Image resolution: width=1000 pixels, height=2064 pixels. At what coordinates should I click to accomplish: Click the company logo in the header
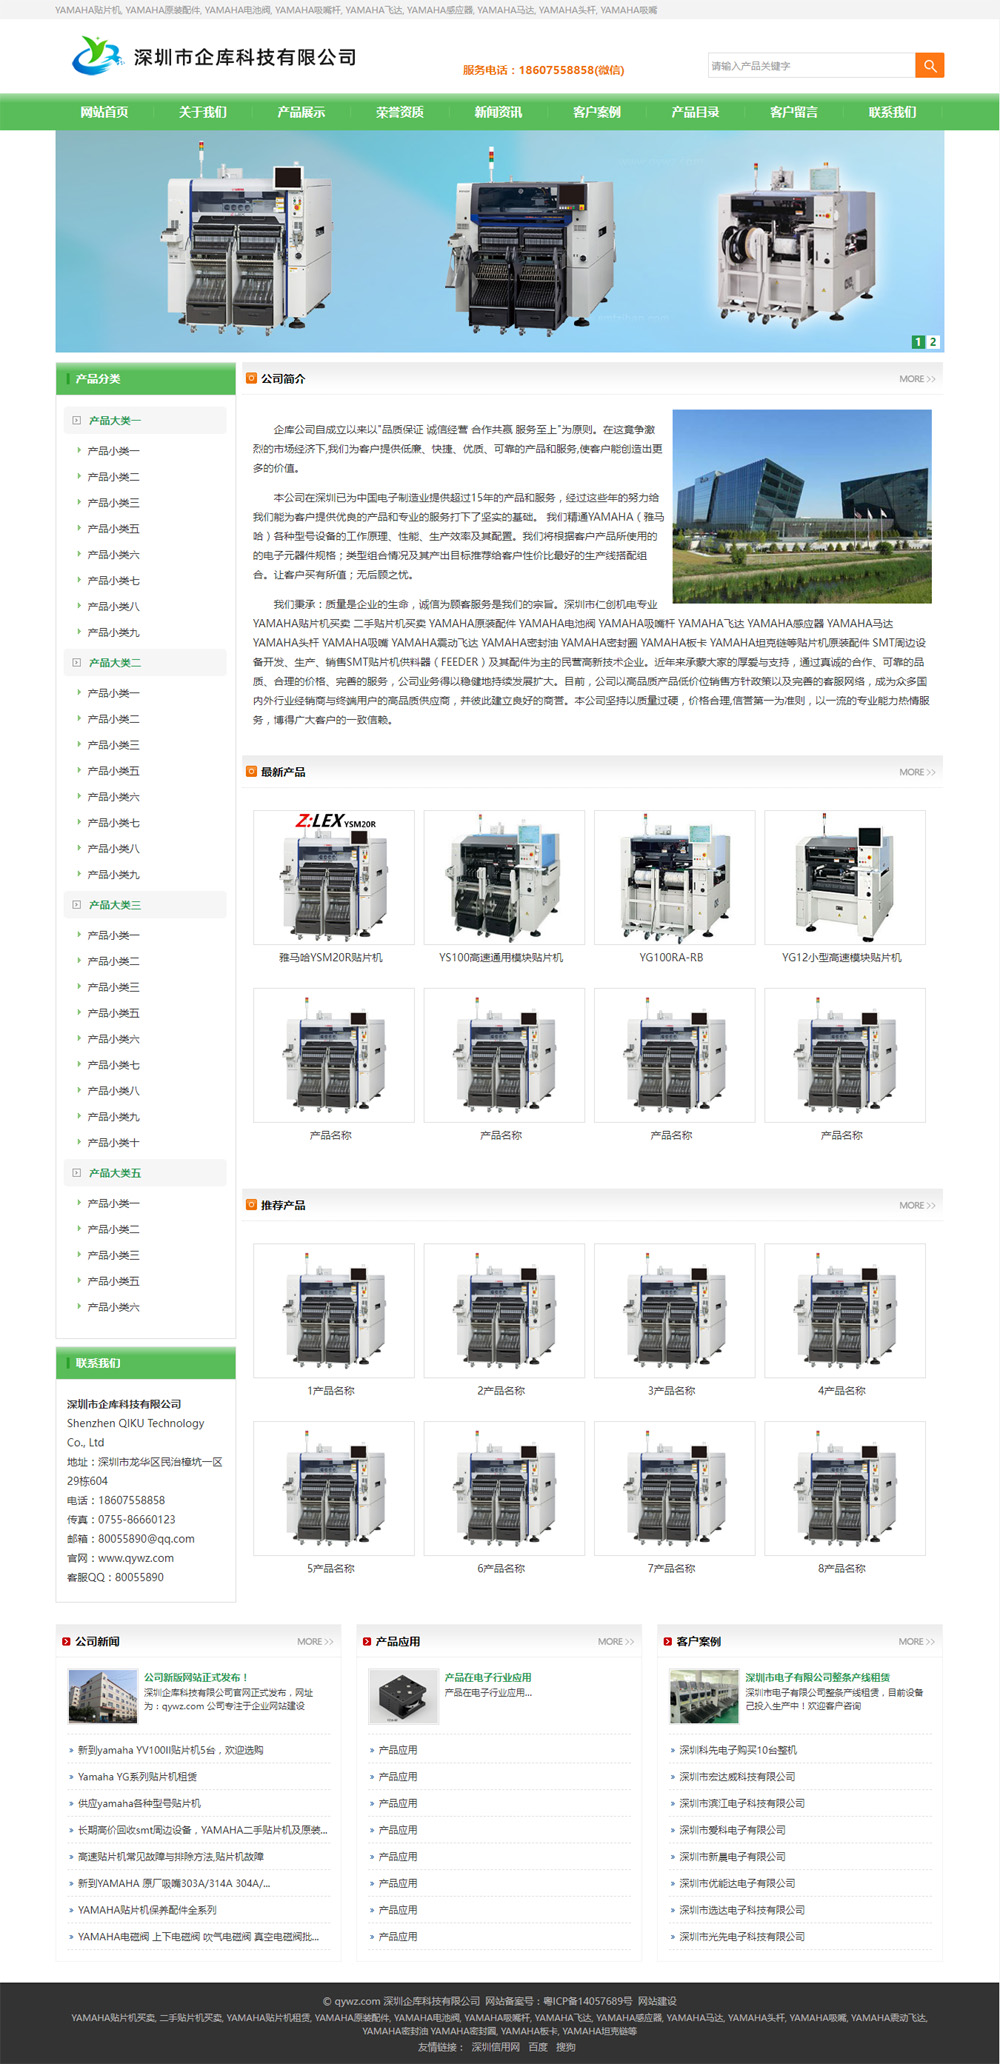pyautogui.click(x=214, y=56)
